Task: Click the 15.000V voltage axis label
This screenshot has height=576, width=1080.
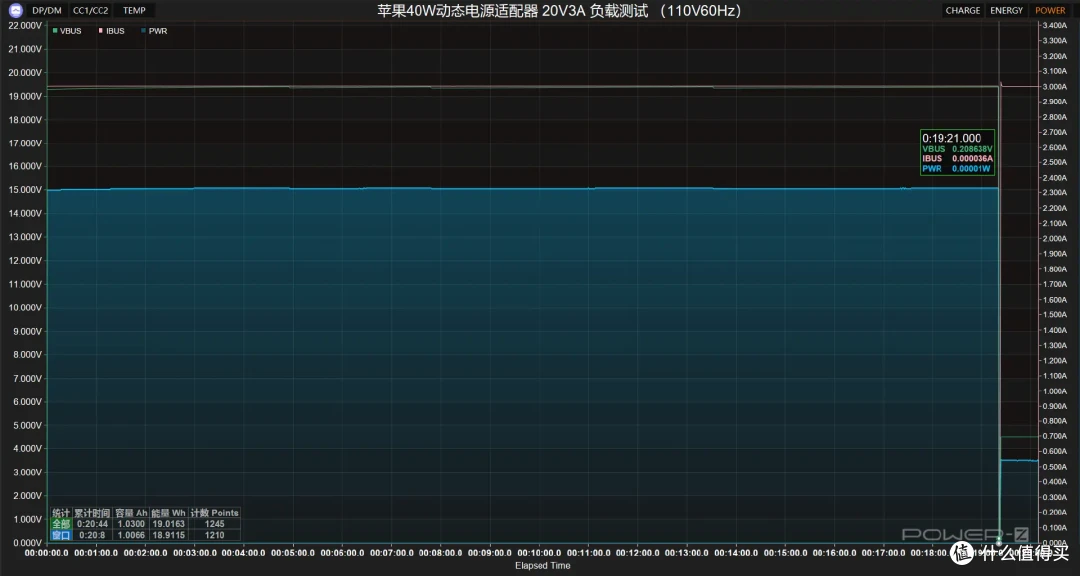Action: pyautogui.click(x=25, y=189)
